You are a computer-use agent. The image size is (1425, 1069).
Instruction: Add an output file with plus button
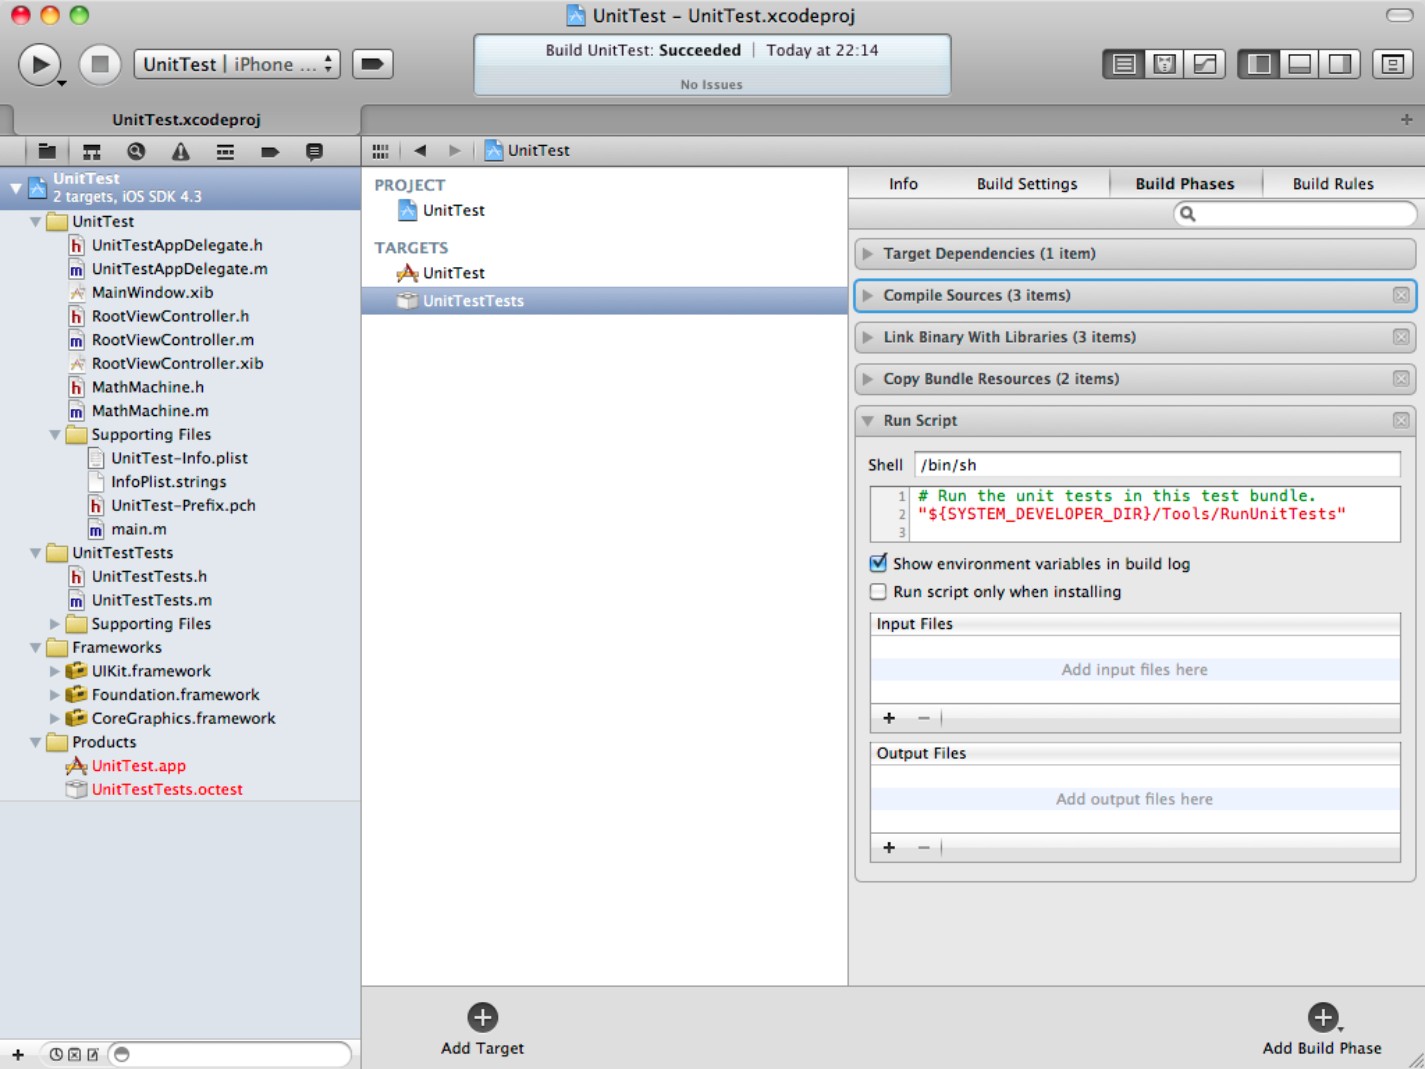point(889,847)
